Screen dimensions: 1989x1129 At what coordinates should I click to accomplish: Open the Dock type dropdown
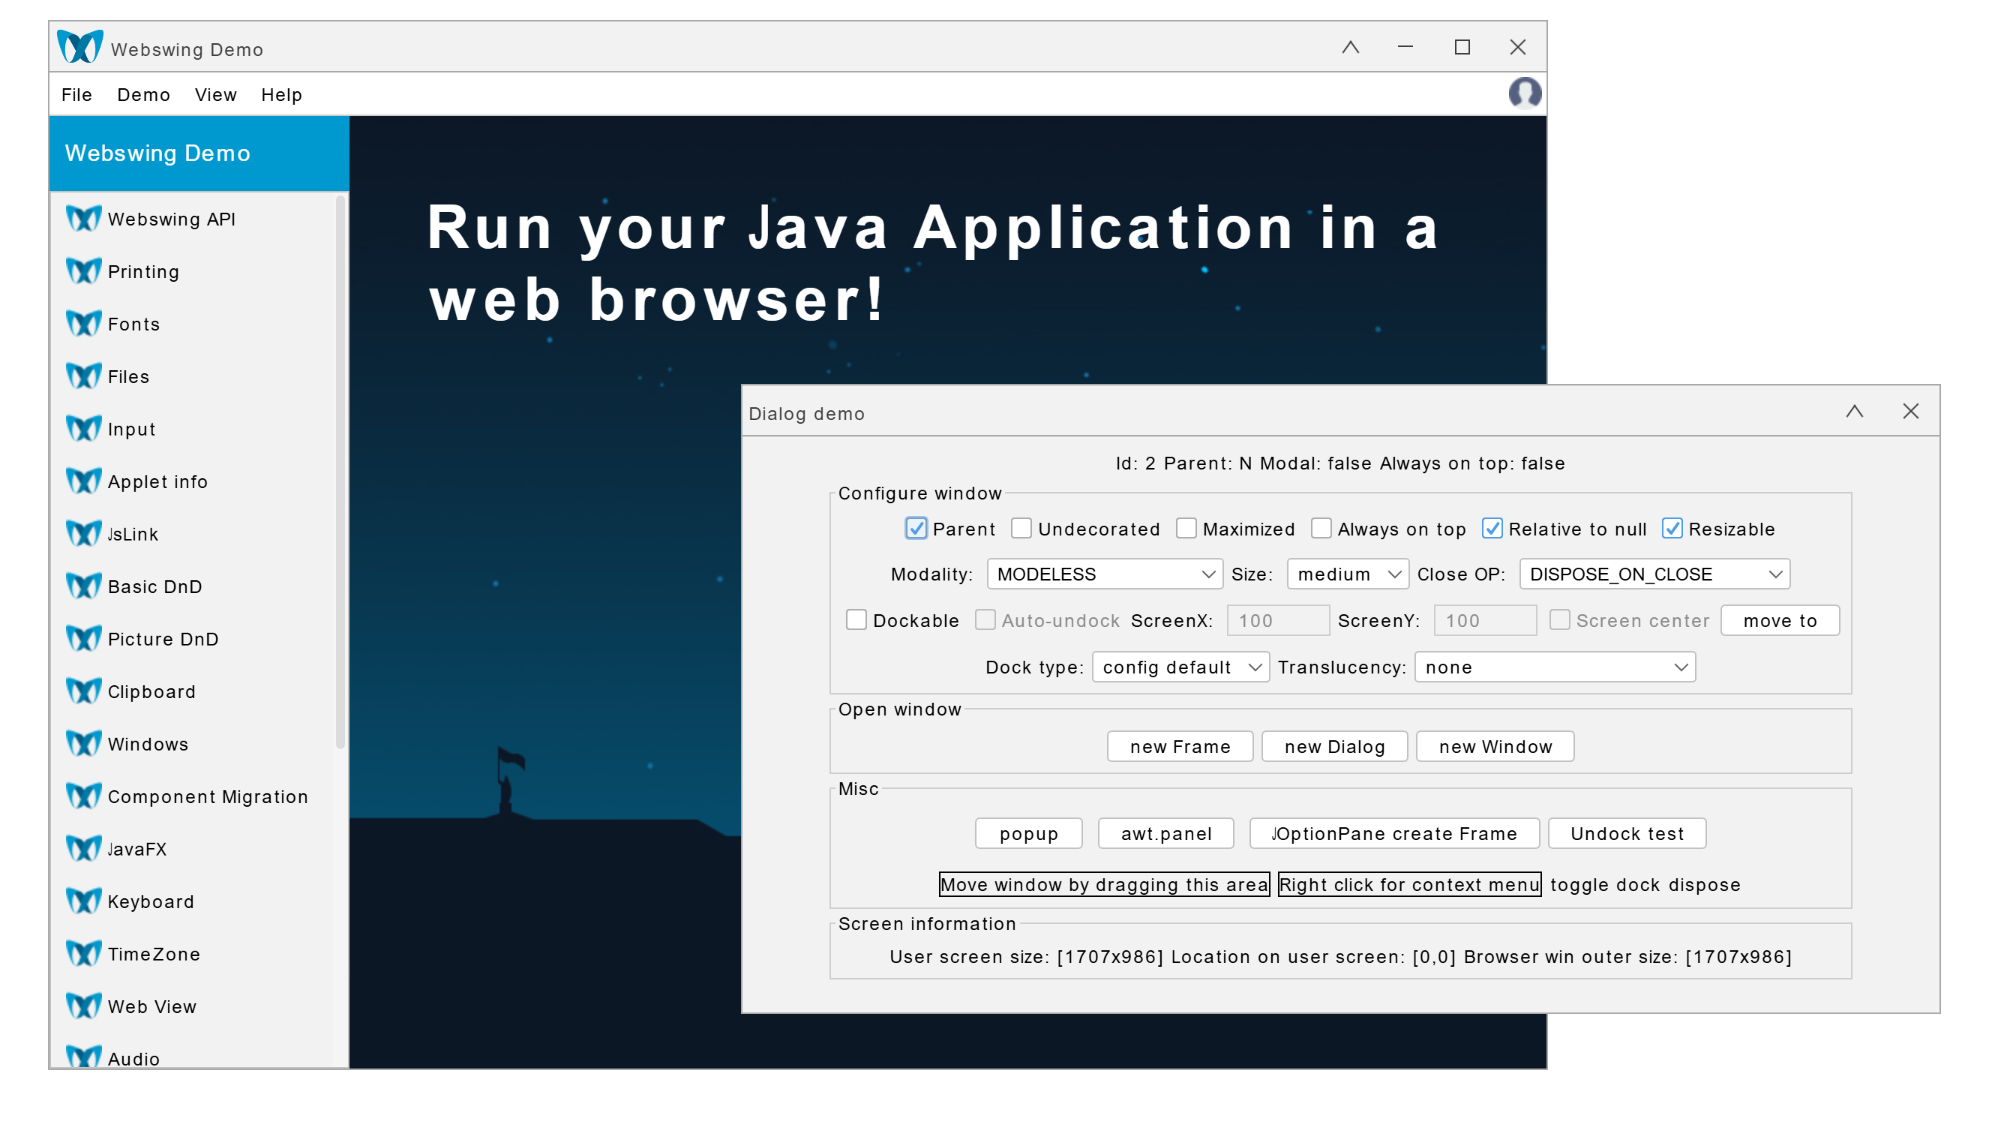coord(1180,667)
